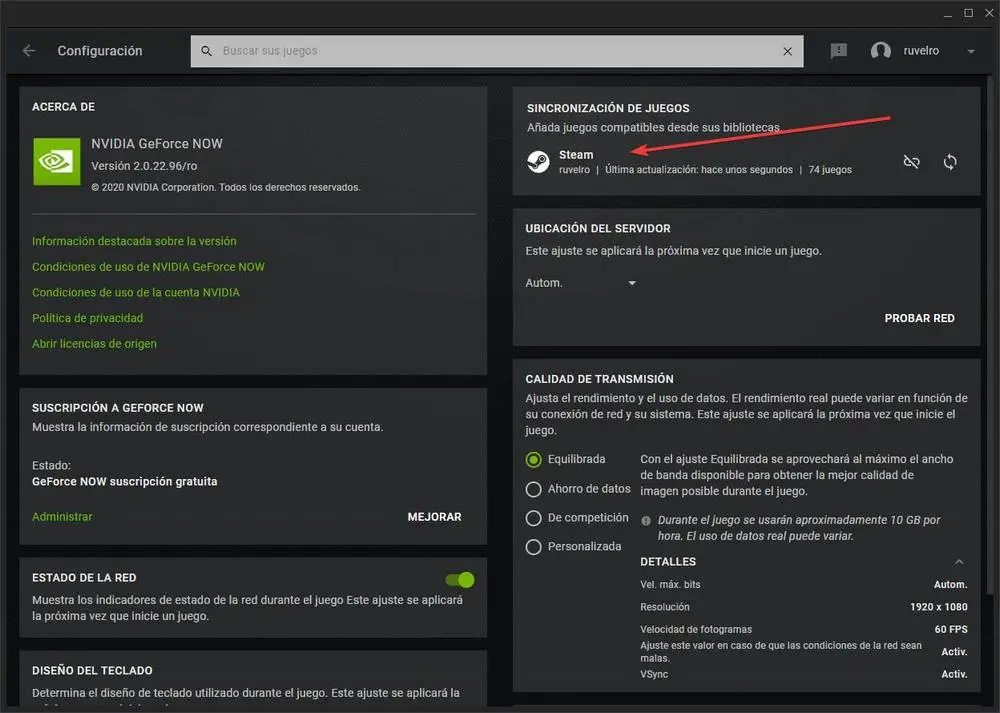Click the Configuración page title
Screen dimensions: 1000x713
pyautogui.click(x=100, y=51)
